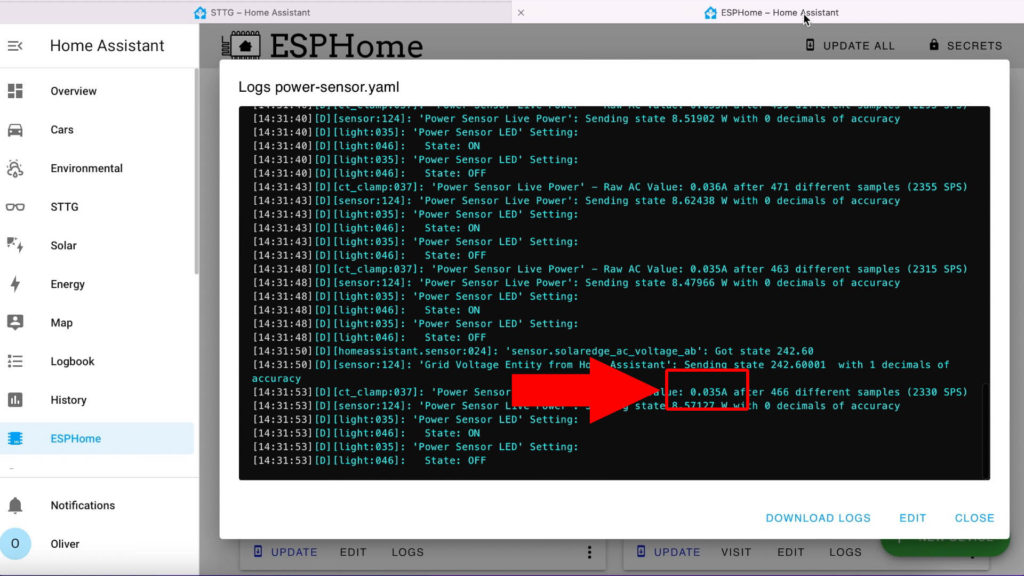Click the log line 'Sending state 8.47966 W'
This screenshot has width=1024, height=576.
tap(576, 283)
